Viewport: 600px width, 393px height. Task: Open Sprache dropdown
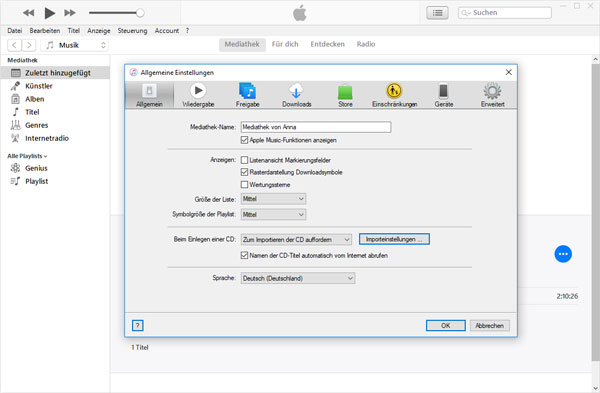(298, 278)
